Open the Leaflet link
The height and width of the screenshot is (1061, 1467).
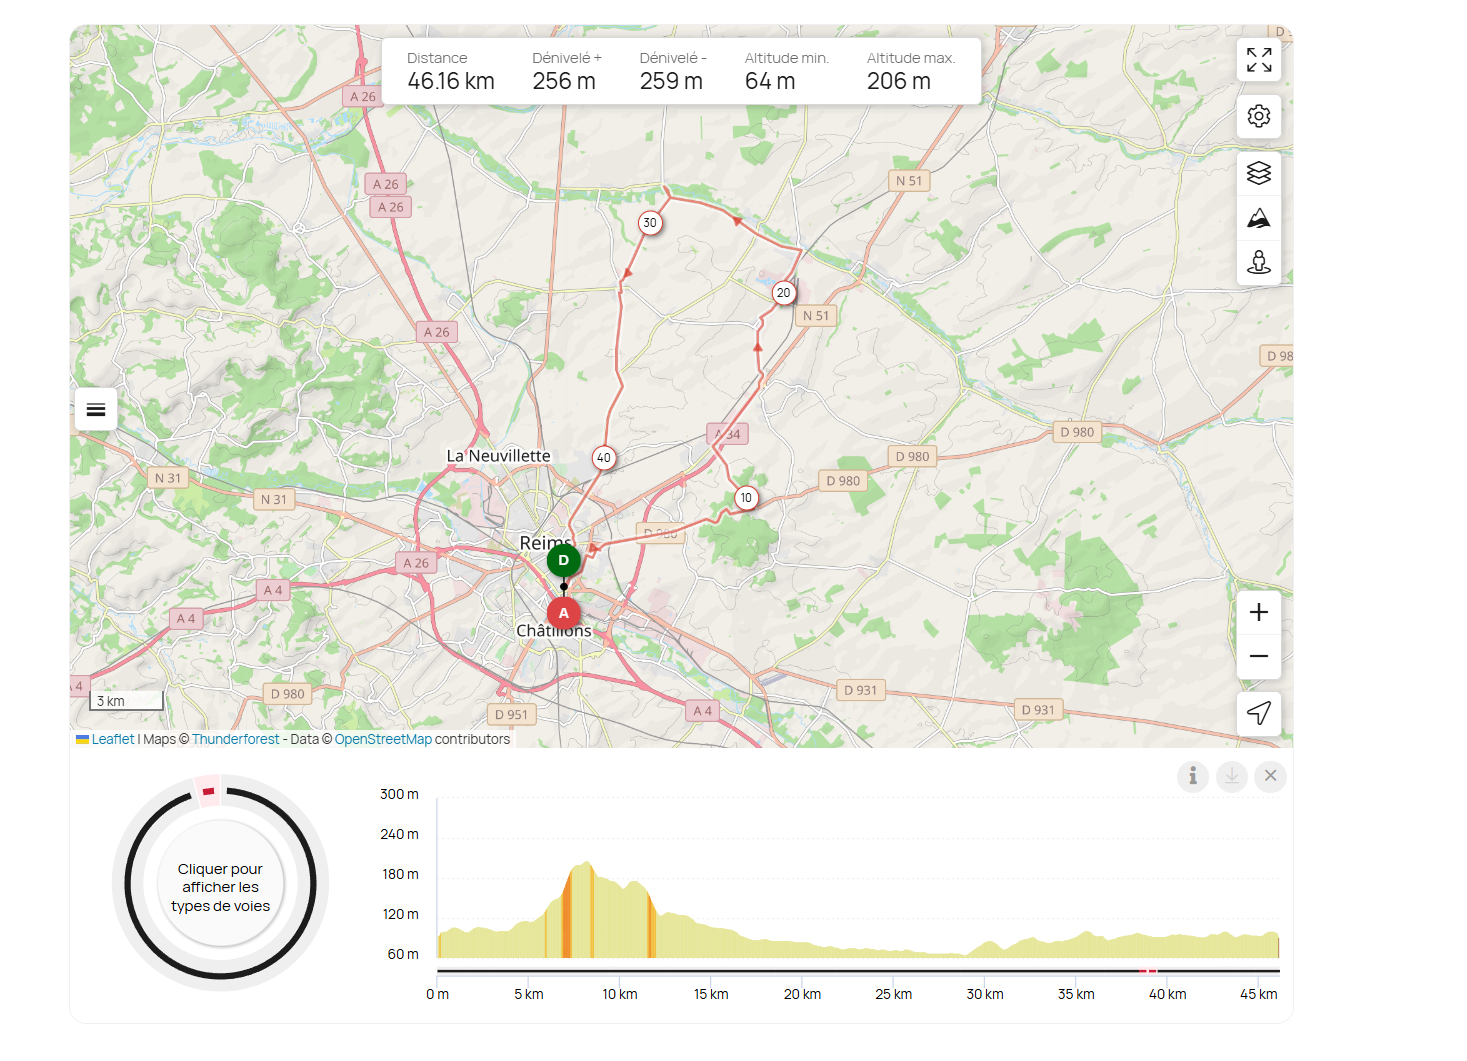(112, 739)
